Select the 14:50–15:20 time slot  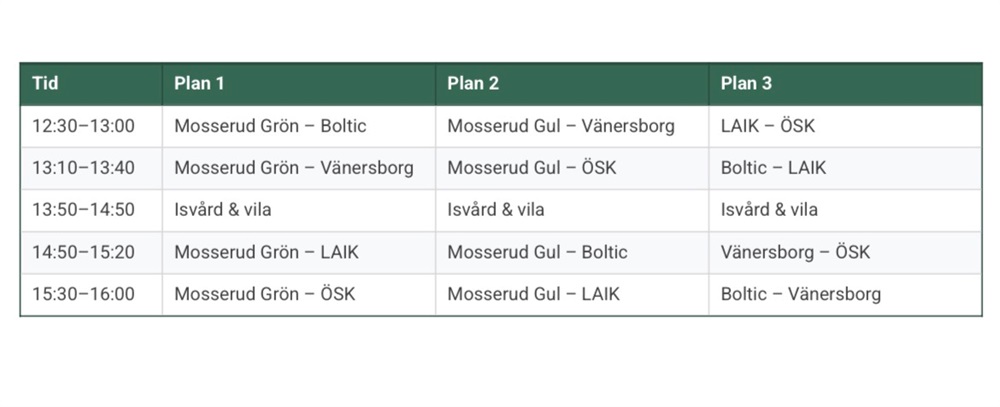pos(83,252)
